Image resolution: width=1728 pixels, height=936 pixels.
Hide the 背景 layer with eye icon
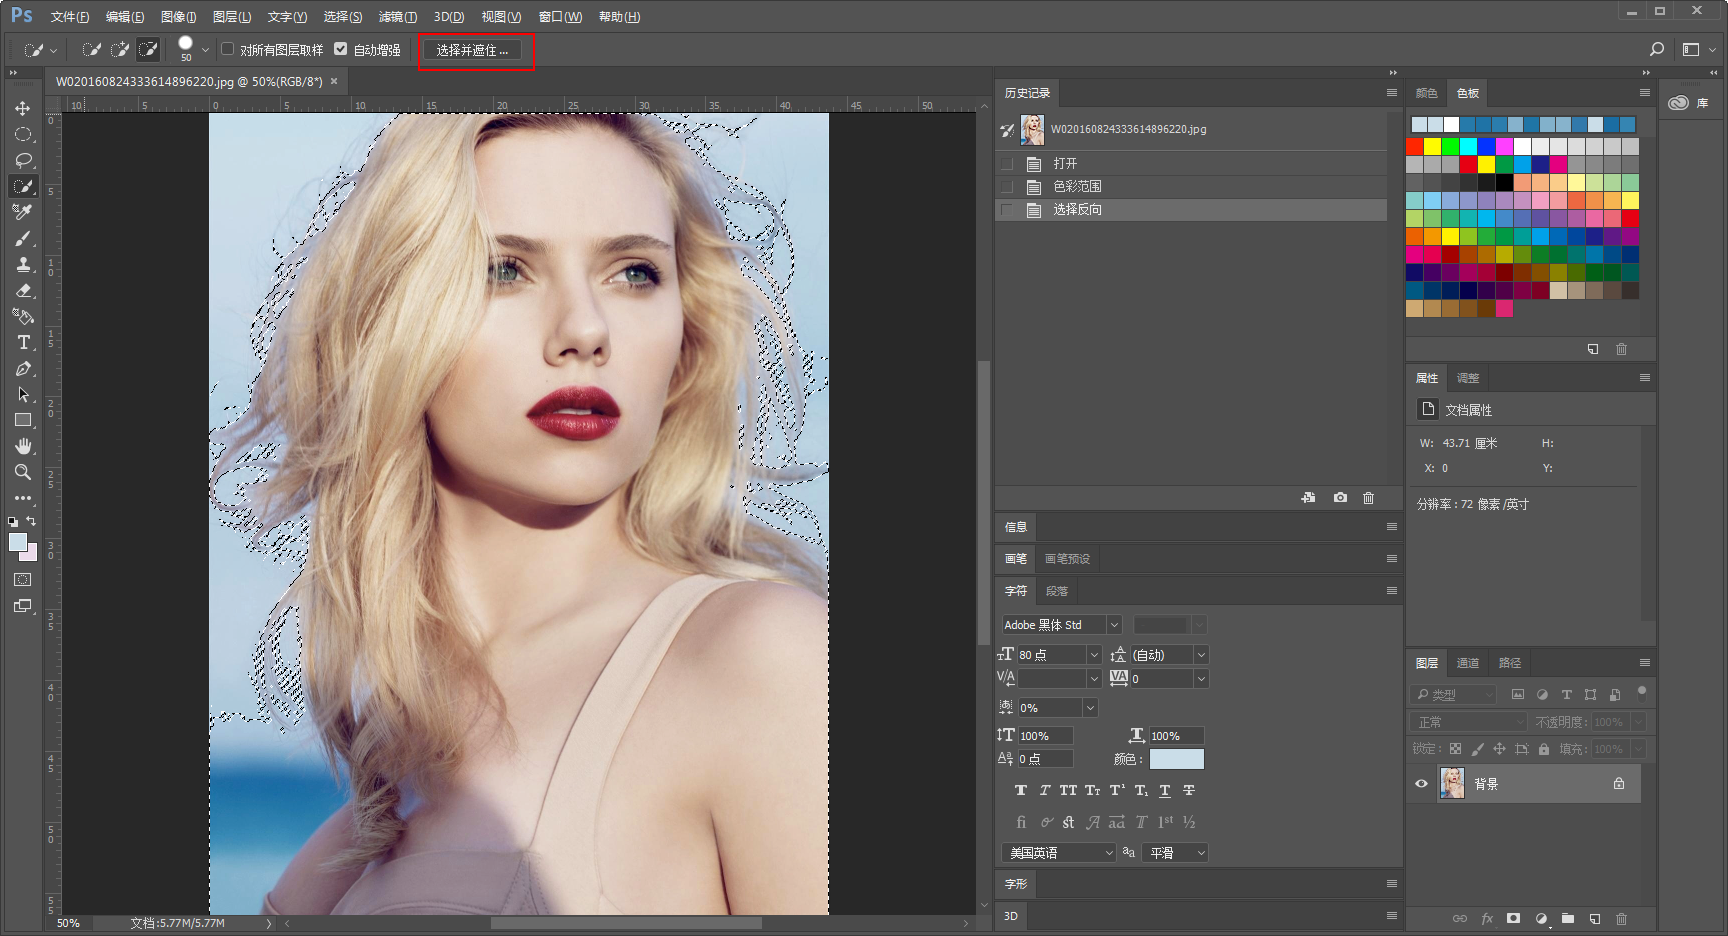pyautogui.click(x=1421, y=784)
